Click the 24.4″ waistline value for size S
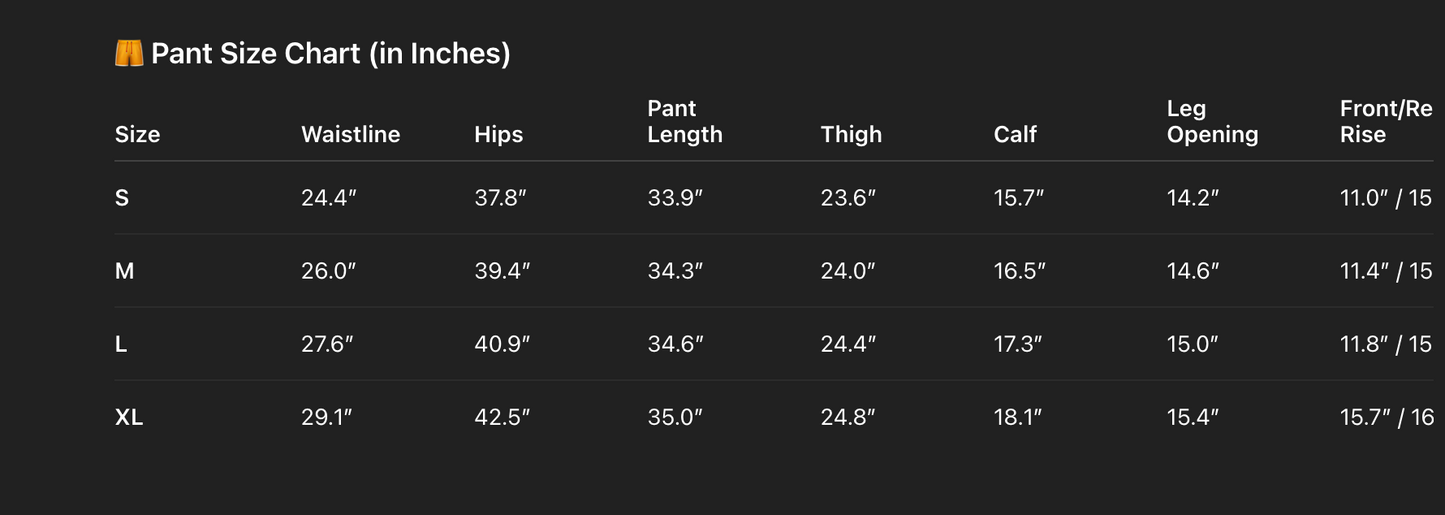 click(329, 198)
